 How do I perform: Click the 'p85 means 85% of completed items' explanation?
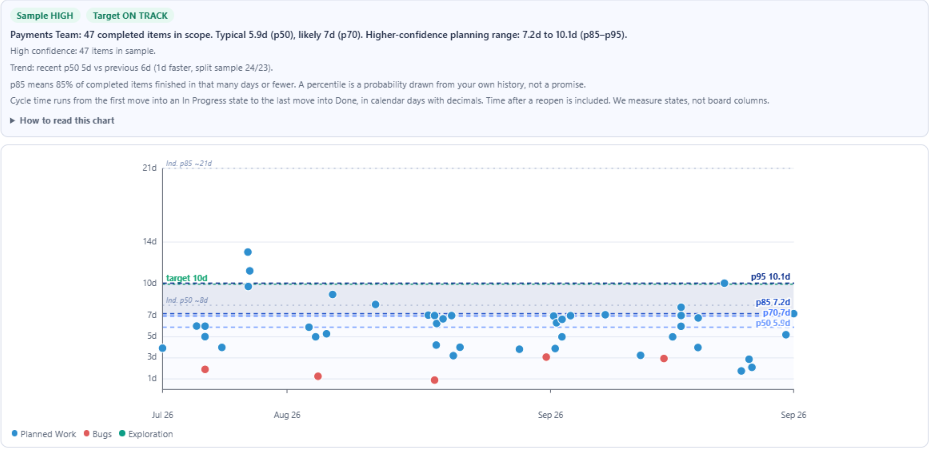coord(298,84)
